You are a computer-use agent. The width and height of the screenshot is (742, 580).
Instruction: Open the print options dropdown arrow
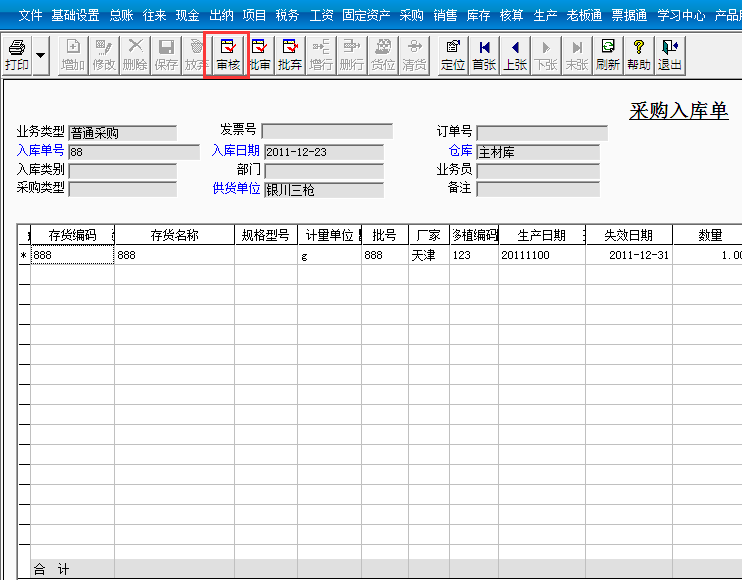coord(41,55)
